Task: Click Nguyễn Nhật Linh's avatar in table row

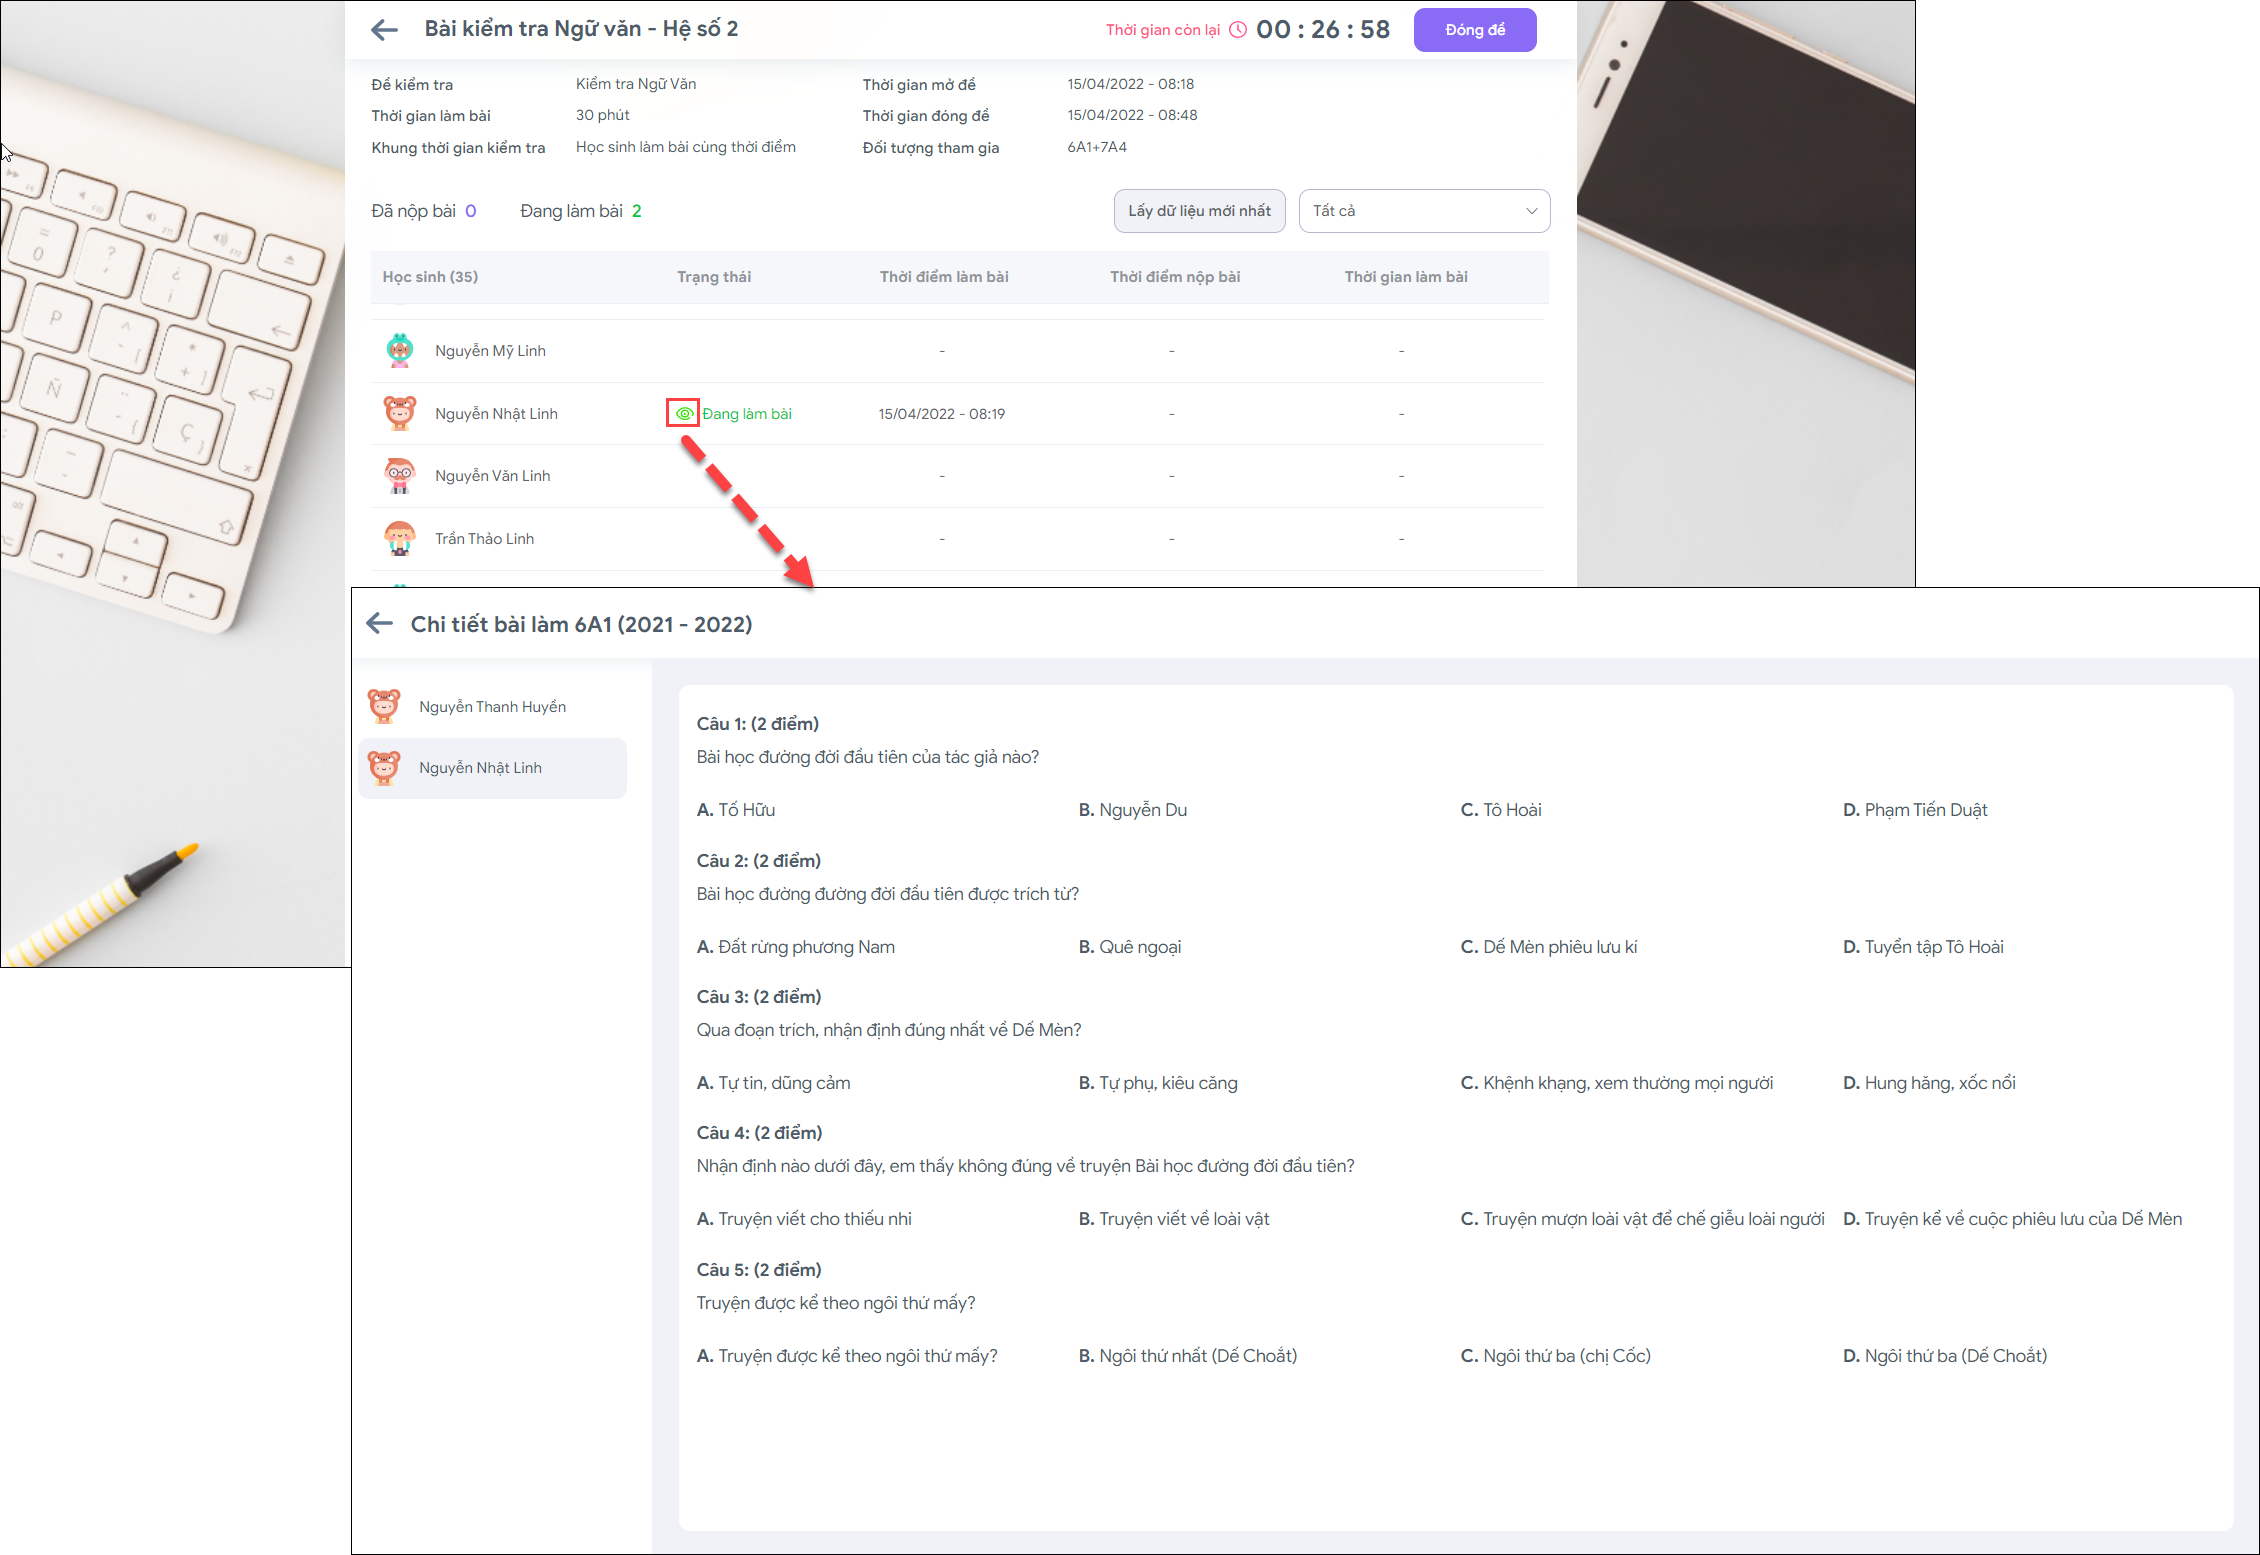Action: tap(400, 413)
